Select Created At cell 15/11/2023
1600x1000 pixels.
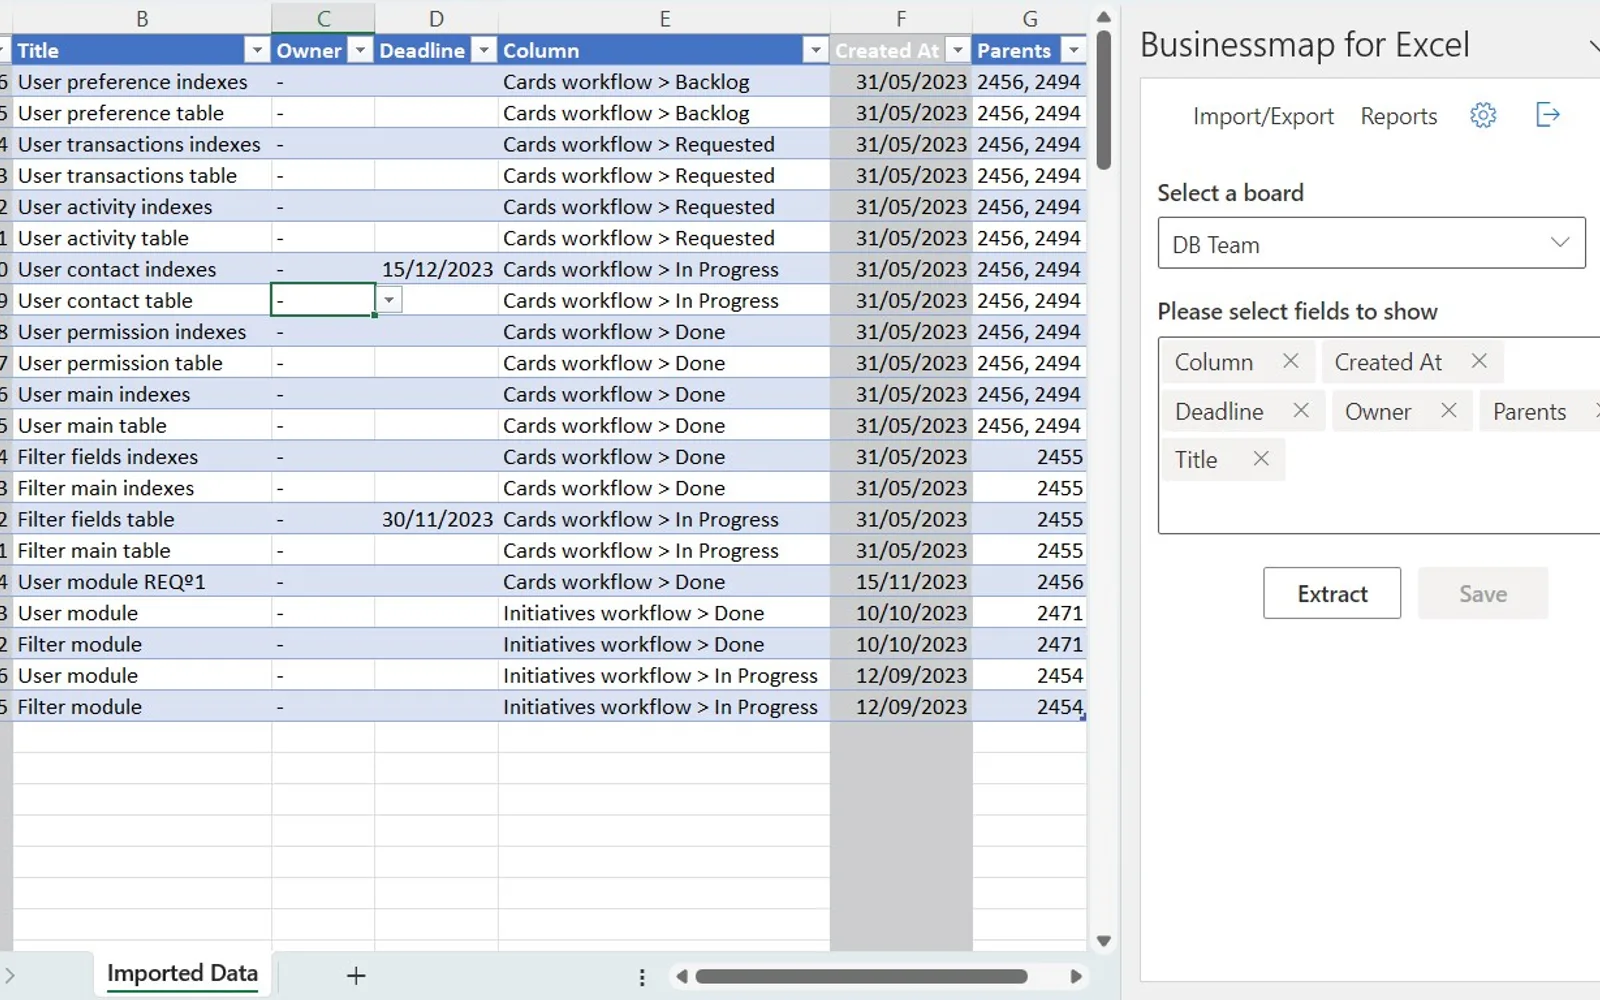click(x=901, y=582)
